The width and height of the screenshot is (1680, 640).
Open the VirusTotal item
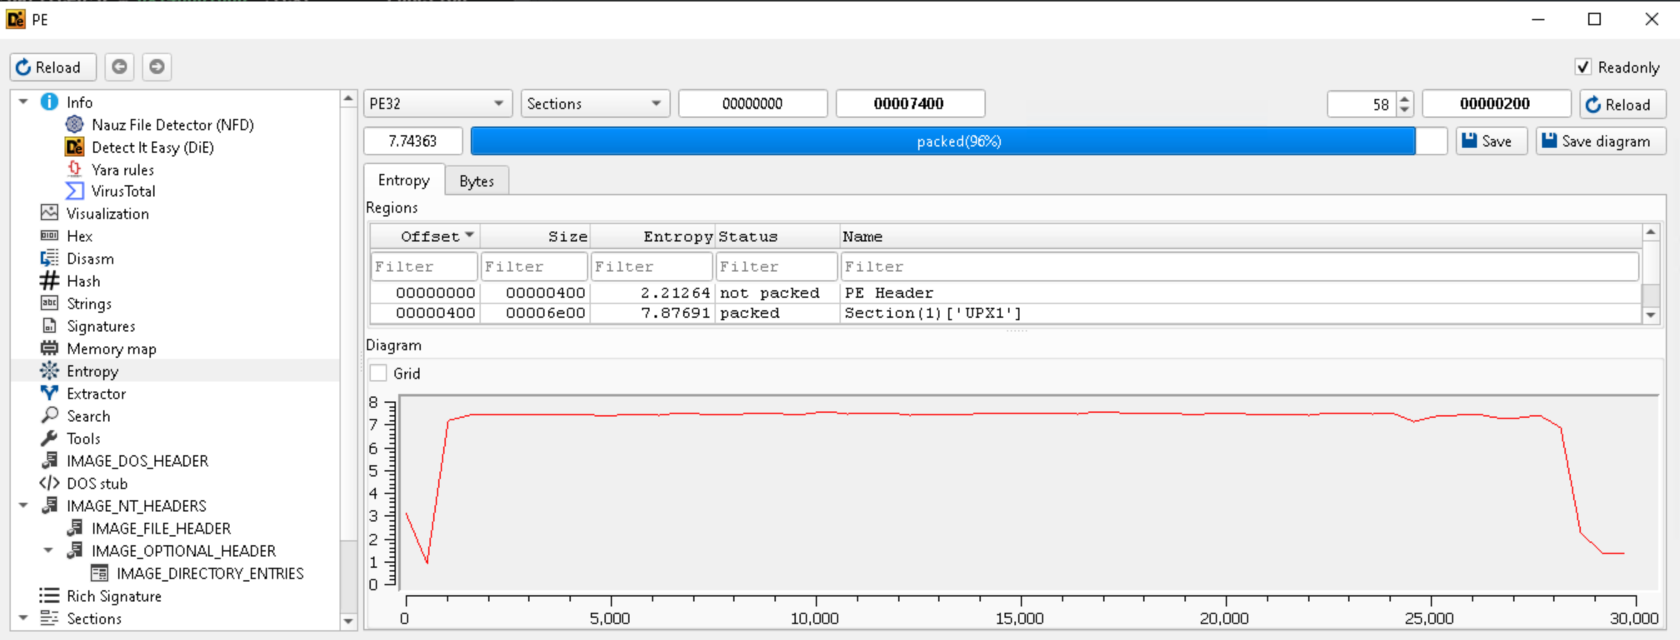(x=123, y=191)
